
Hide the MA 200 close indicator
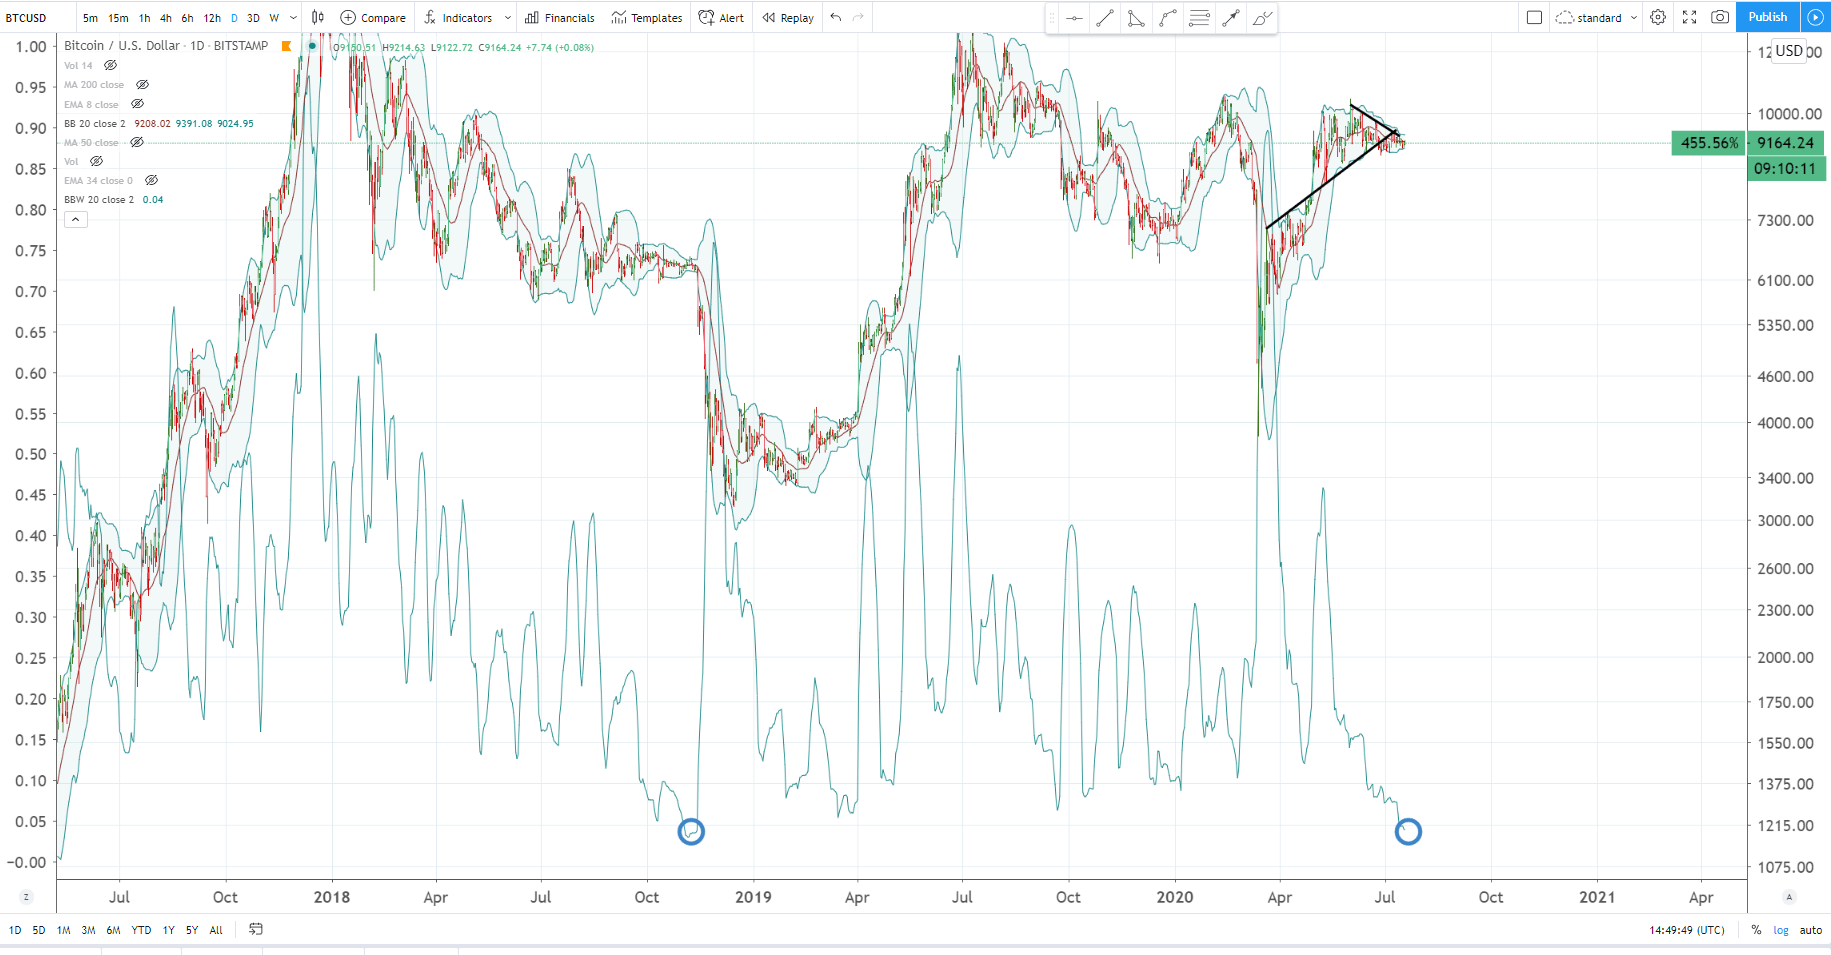pos(143,85)
